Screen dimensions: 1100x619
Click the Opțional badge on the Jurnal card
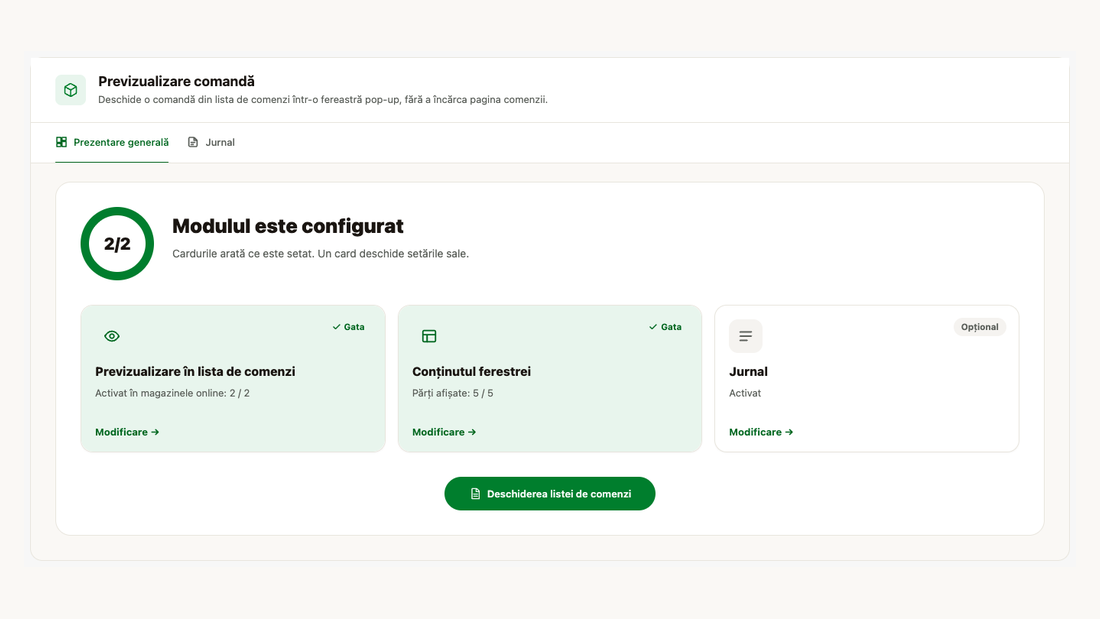coord(979,327)
